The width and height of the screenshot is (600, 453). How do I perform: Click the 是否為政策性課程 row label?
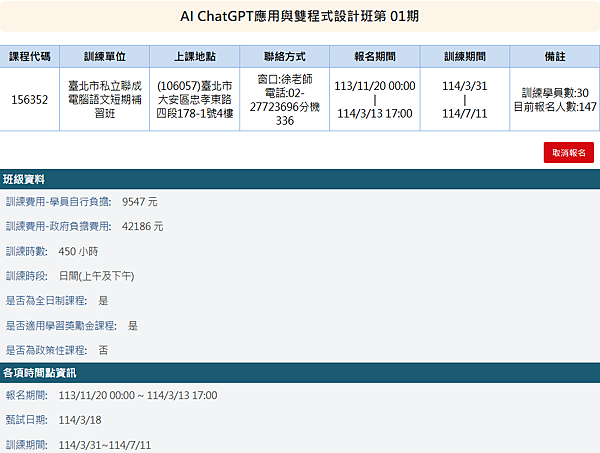[x=46, y=350]
